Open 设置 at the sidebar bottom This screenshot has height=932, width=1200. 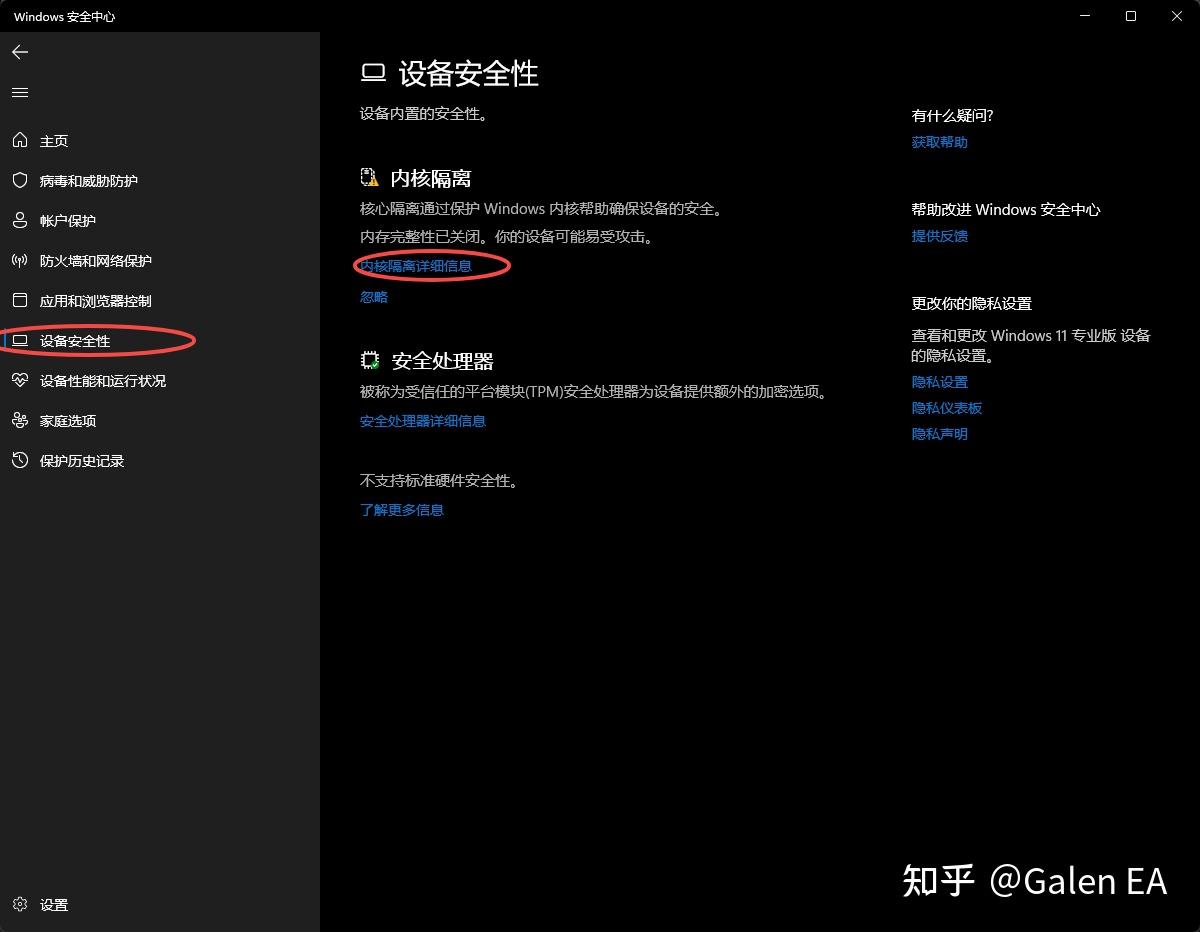click(160, 904)
